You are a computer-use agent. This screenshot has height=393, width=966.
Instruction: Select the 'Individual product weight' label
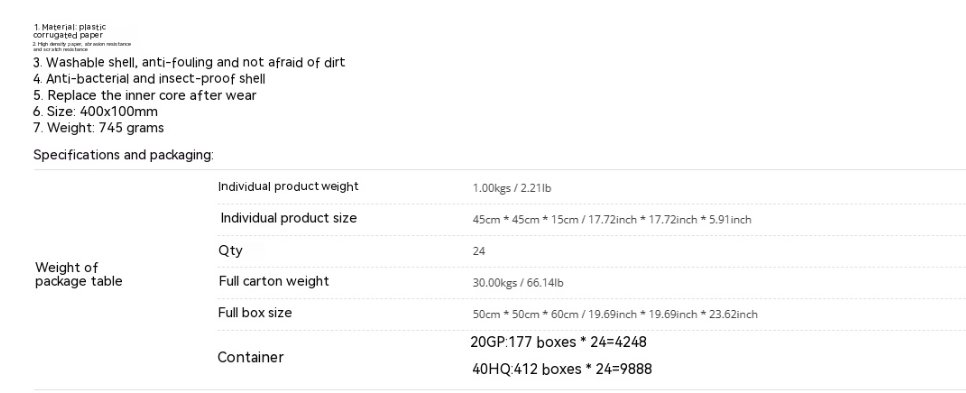pyautogui.click(x=288, y=187)
